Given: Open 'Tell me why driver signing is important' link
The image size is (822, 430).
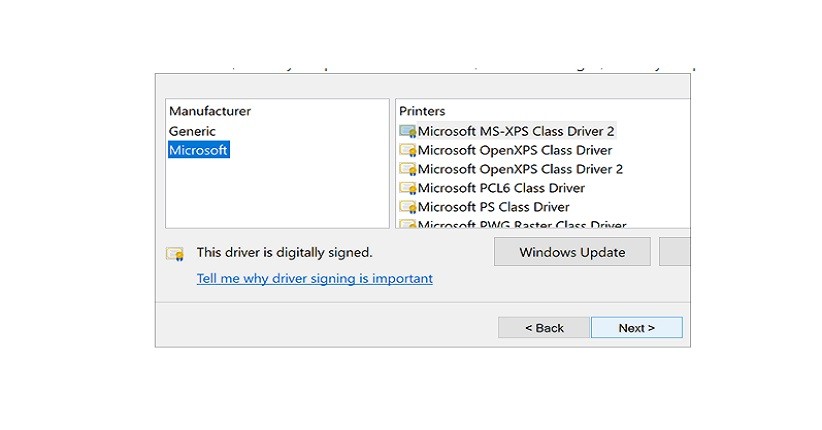Looking at the screenshot, I should pyautogui.click(x=315, y=278).
